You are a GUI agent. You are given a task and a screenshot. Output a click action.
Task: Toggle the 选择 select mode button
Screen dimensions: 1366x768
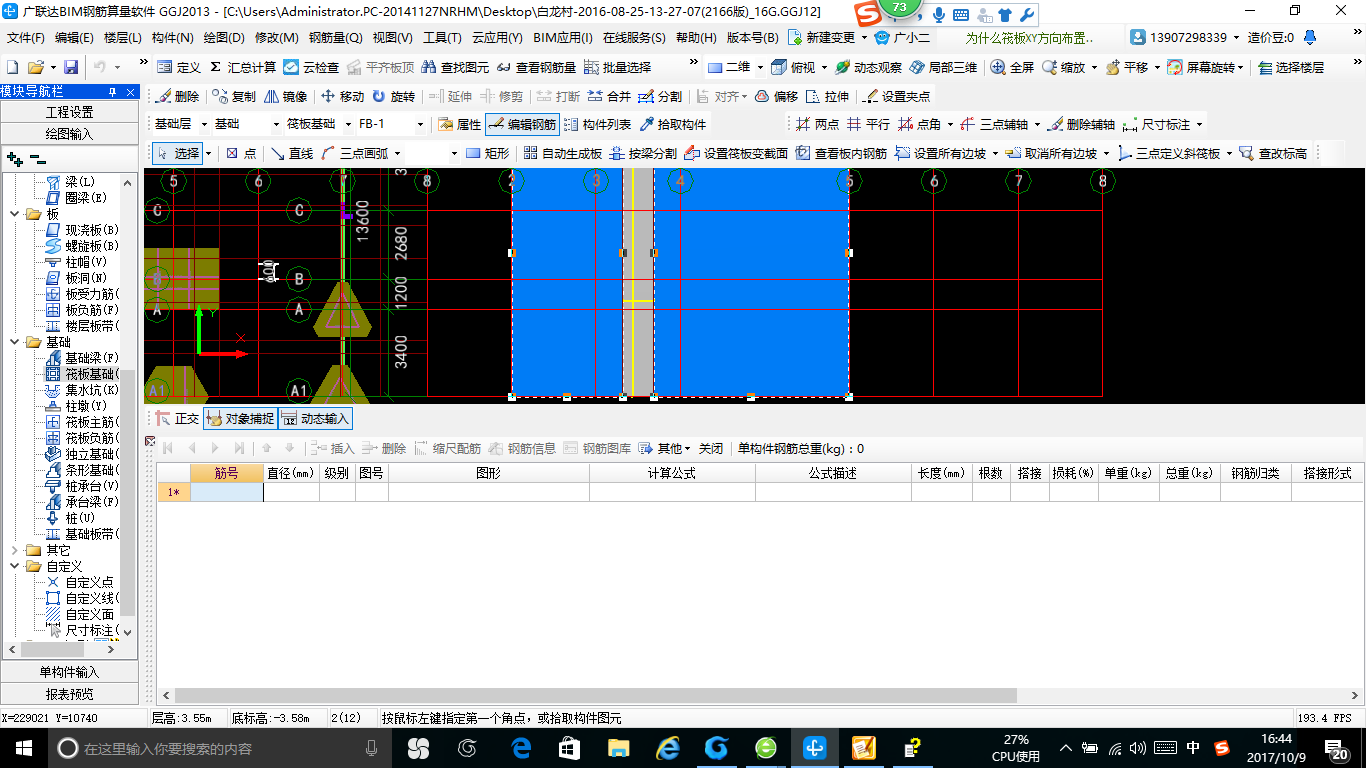click(177, 153)
